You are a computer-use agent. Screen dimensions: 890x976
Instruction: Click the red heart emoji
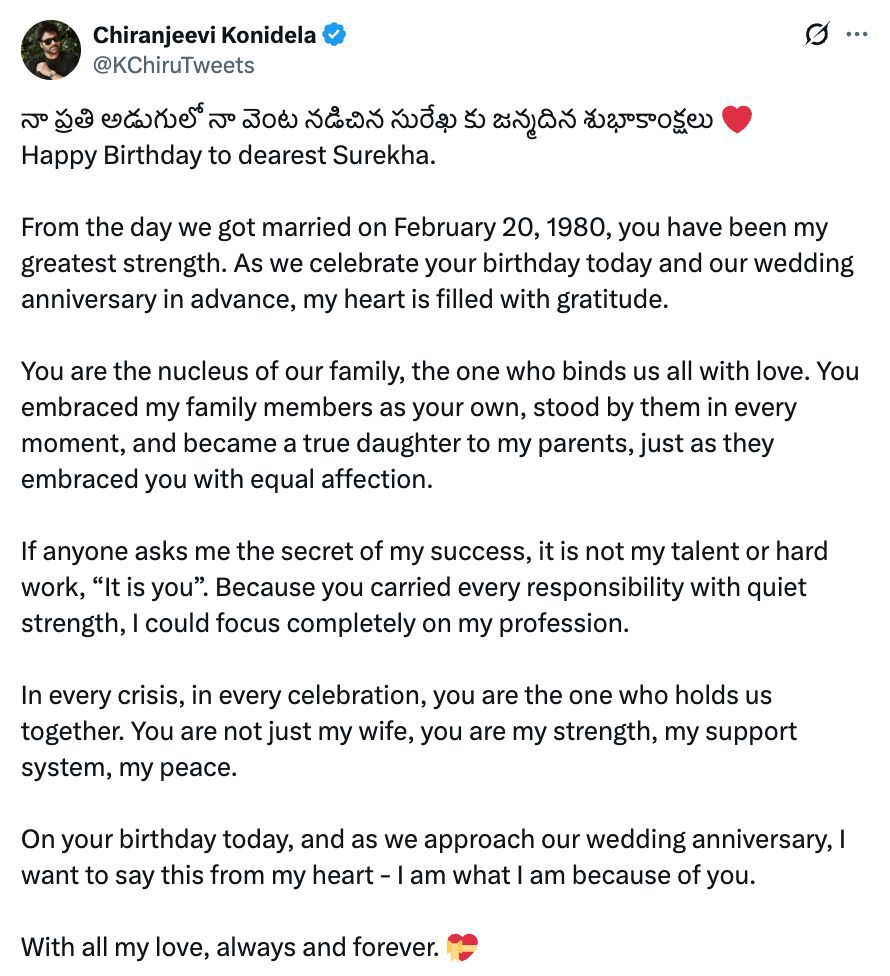click(736, 121)
